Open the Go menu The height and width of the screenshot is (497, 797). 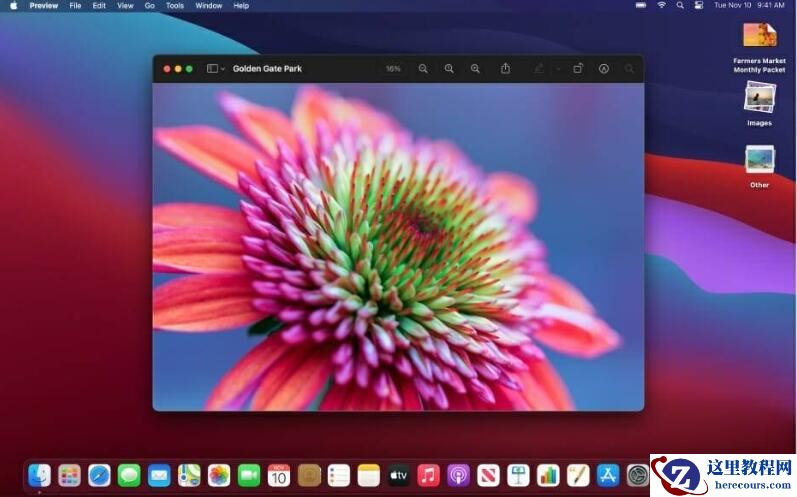149,6
